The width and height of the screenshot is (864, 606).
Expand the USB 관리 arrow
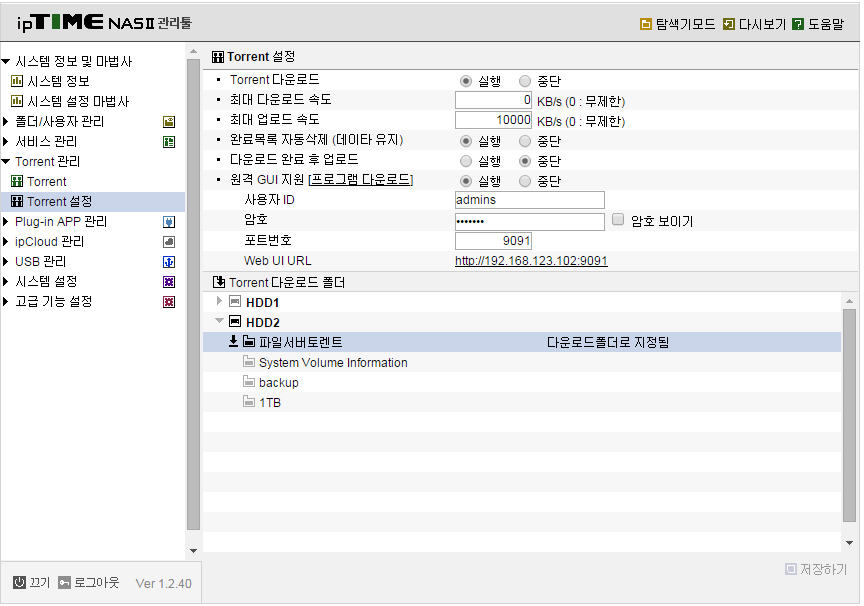tap(6, 262)
